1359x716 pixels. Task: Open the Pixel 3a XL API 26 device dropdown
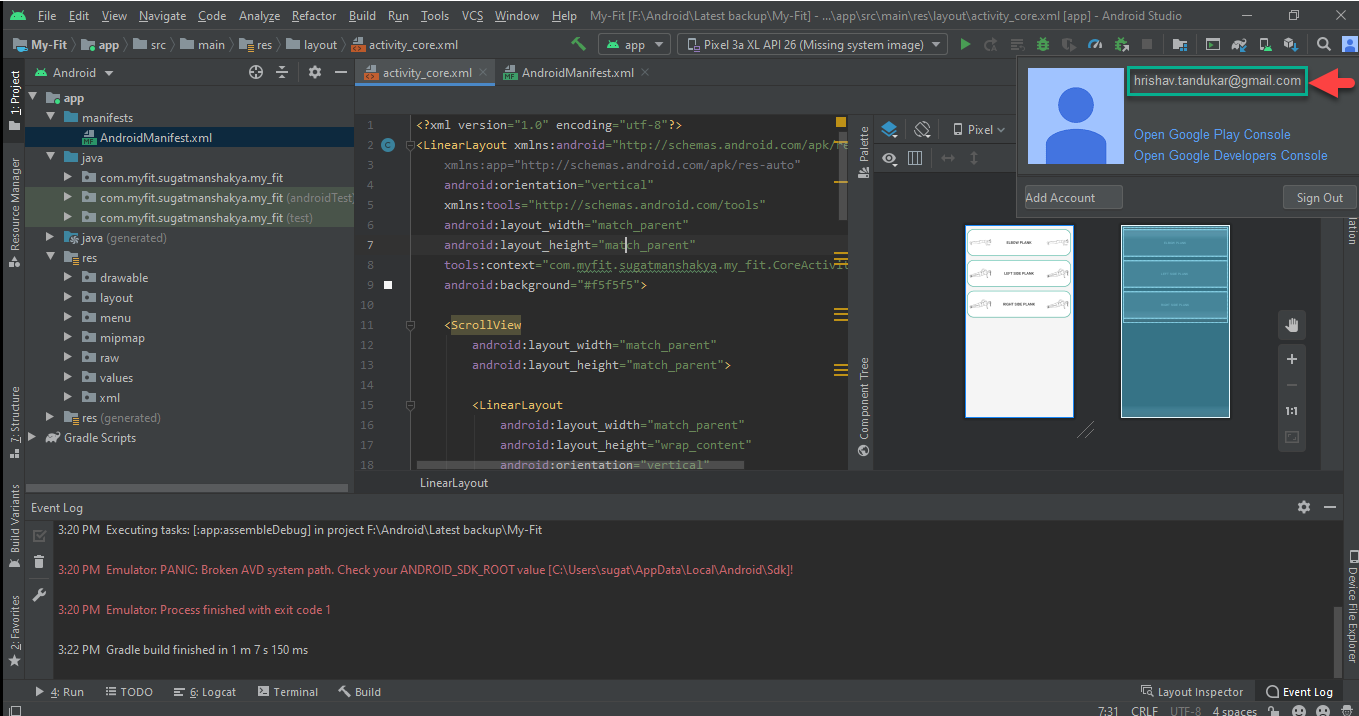812,44
